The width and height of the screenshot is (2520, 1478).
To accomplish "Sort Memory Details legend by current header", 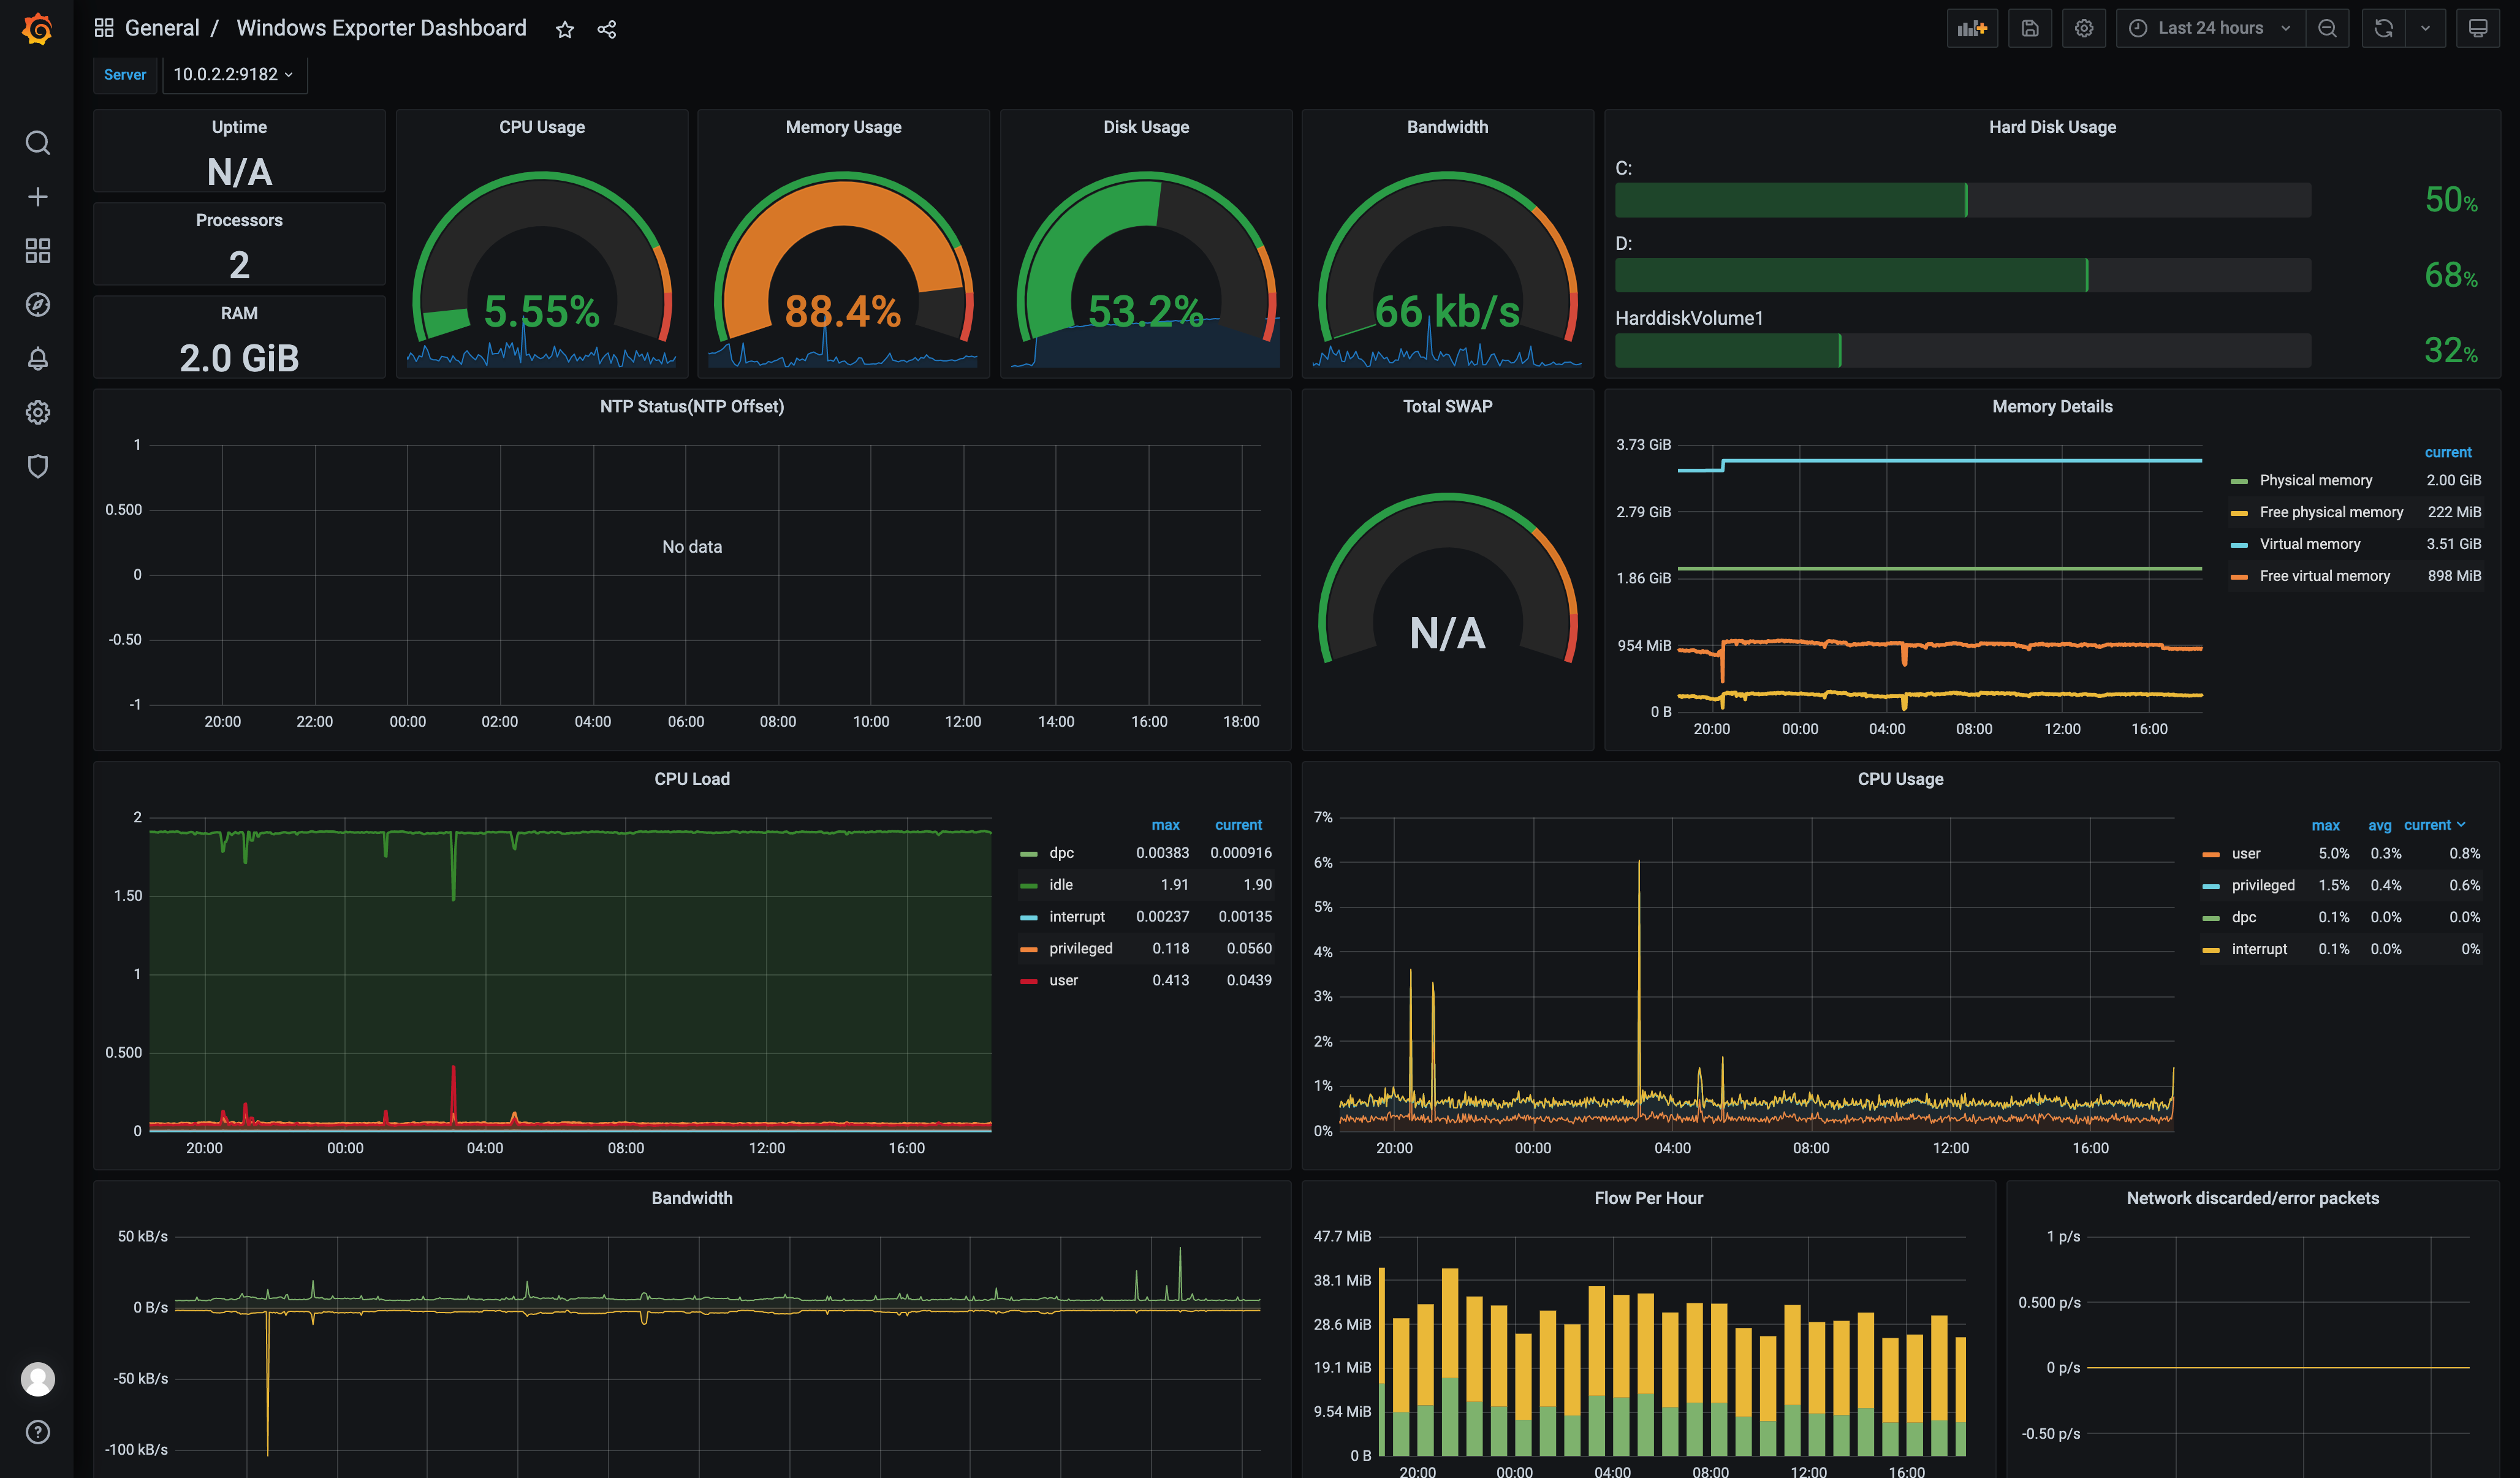I will tap(2447, 452).
